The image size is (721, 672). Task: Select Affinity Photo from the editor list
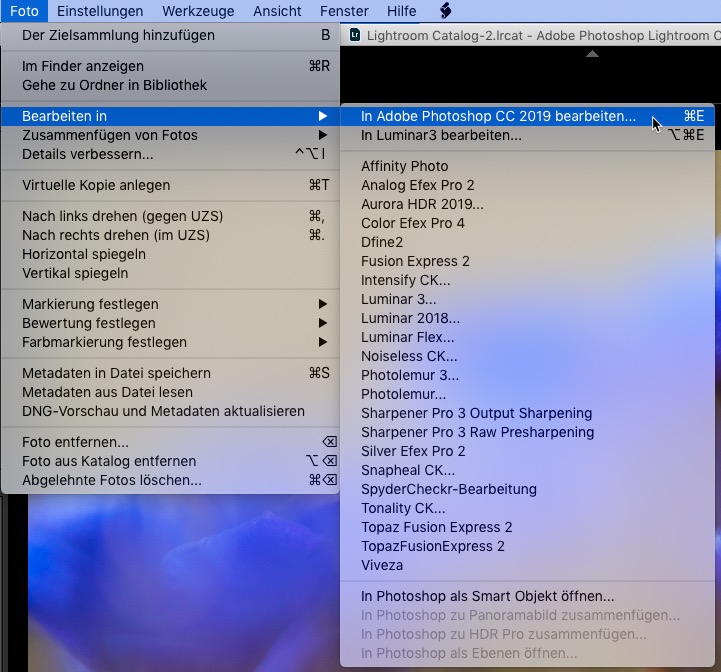pyautogui.click(x=404, y=166)
